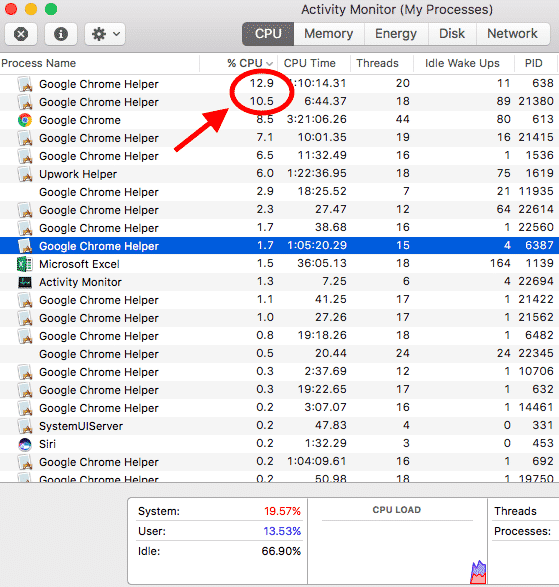Click the User 13.53% value
The image size is (559, 587).
[282, 531]
